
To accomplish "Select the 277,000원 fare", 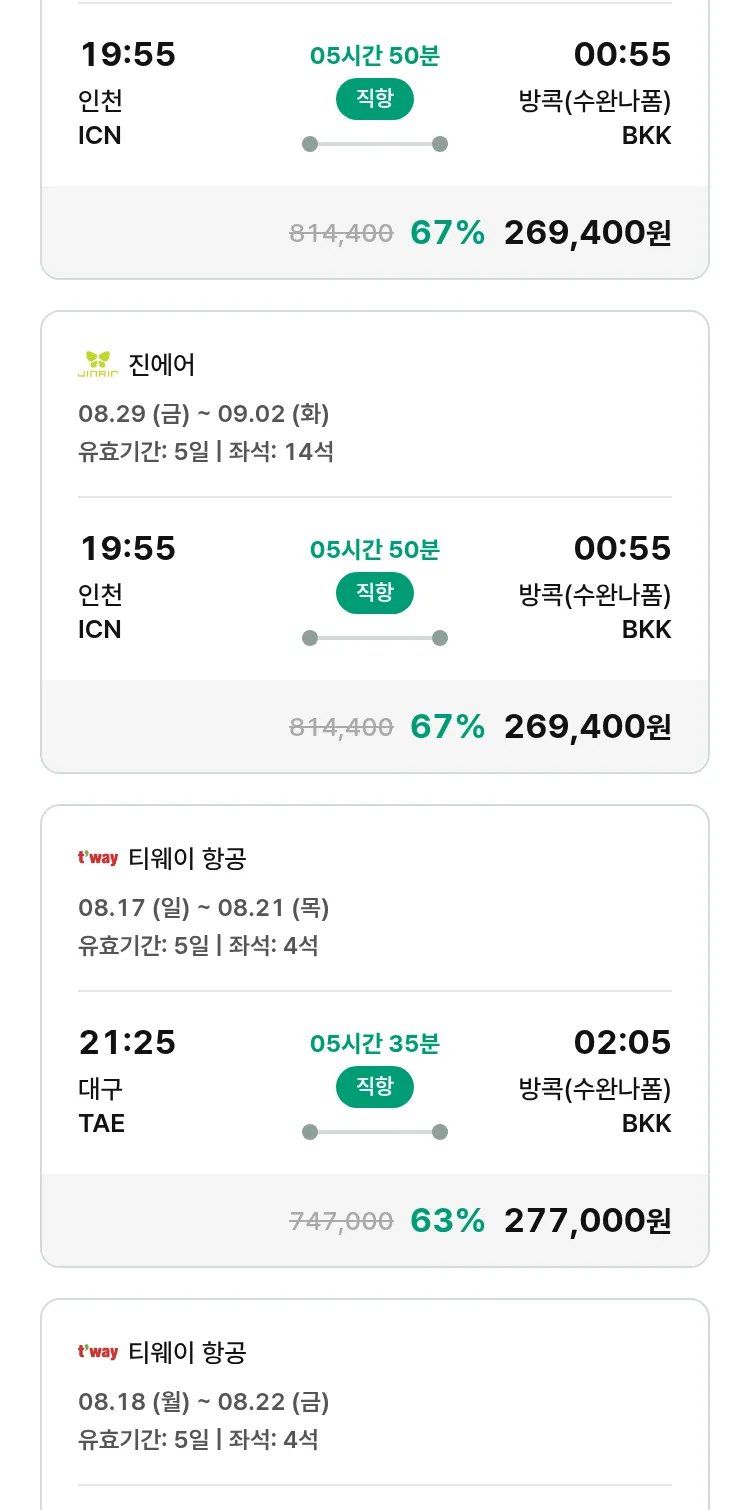I will tap(587, 1220).
